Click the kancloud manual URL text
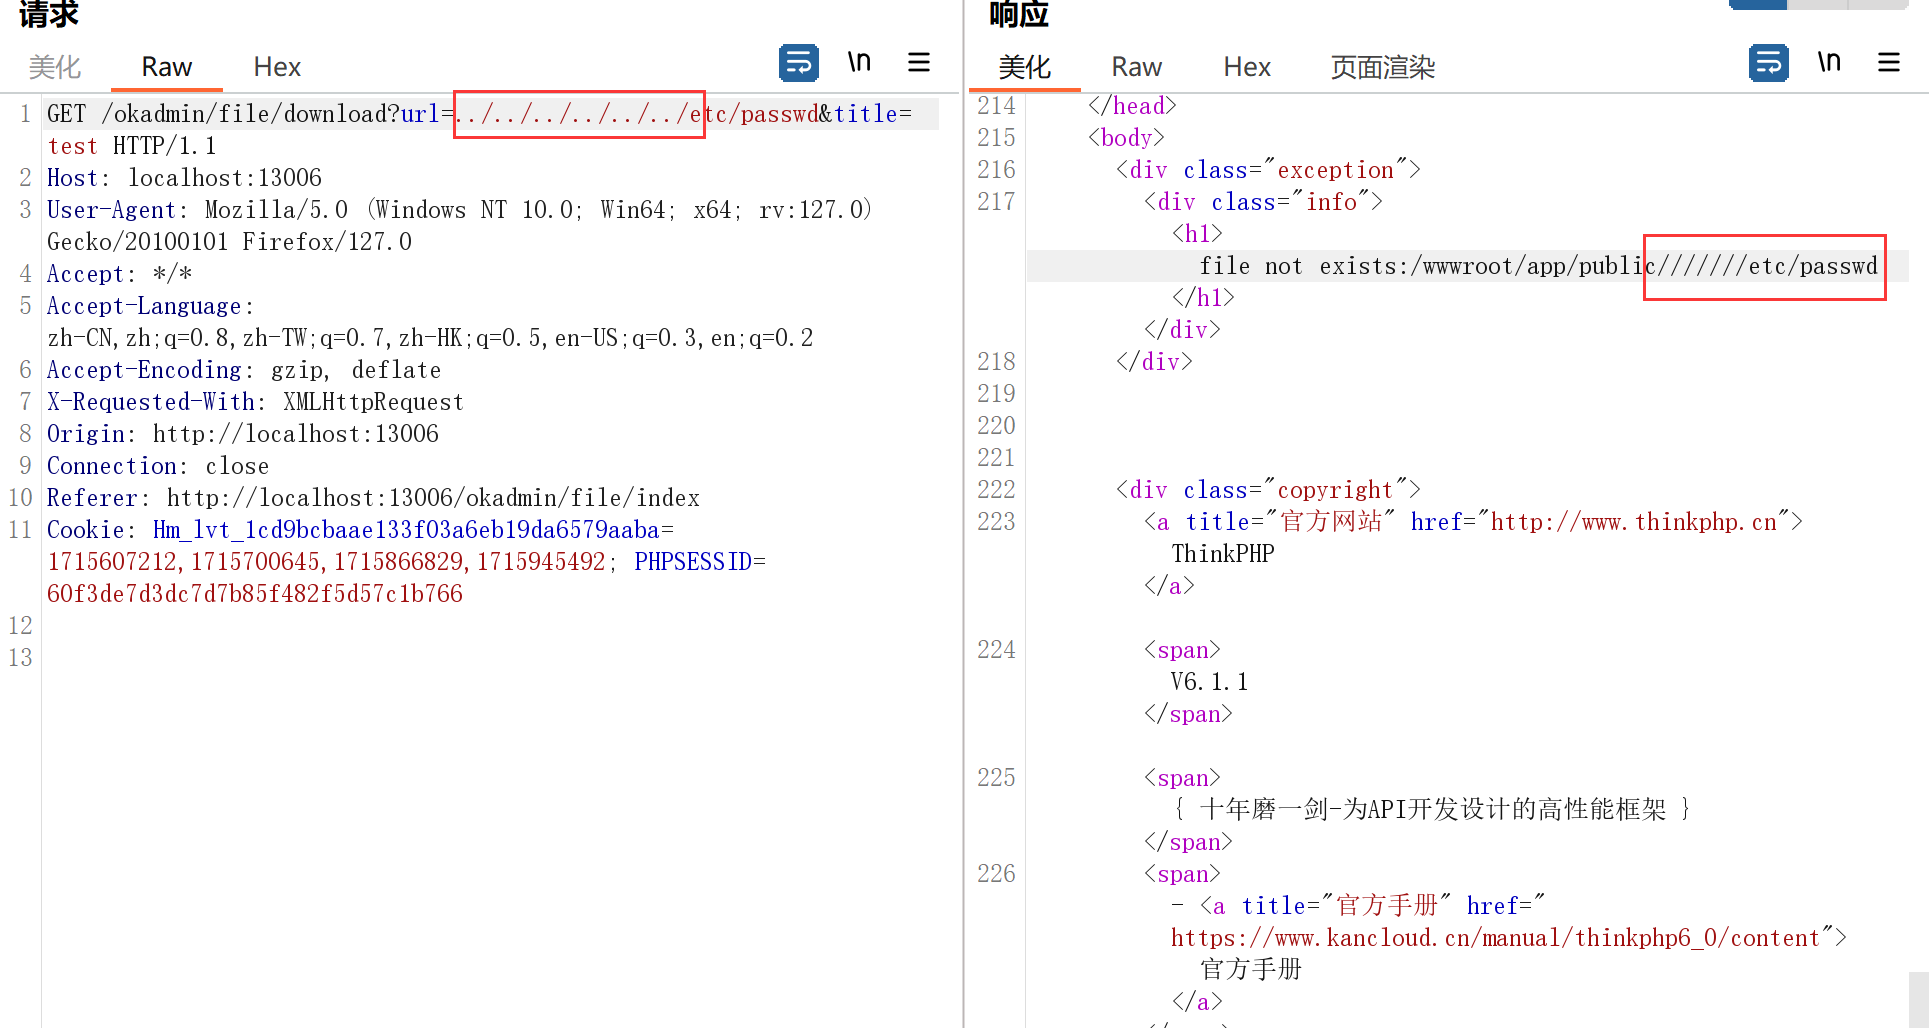The image size is (1932, 1028). click(1495, 938)
